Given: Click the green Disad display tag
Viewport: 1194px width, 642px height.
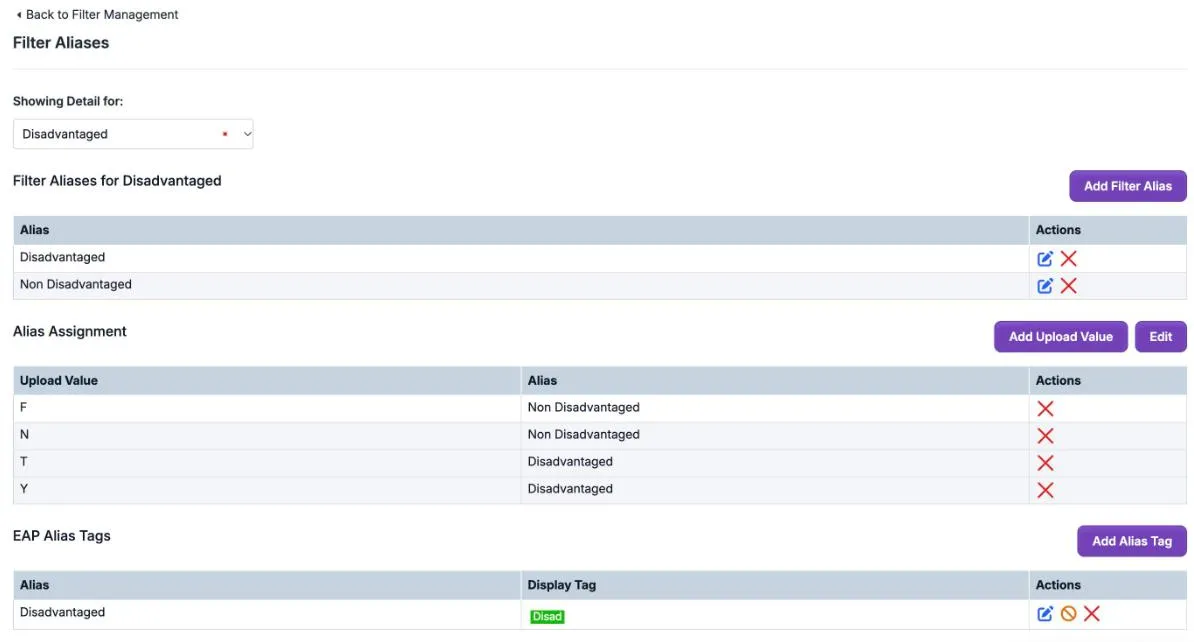Looking at the screenshot, I should tap(548, 617).
